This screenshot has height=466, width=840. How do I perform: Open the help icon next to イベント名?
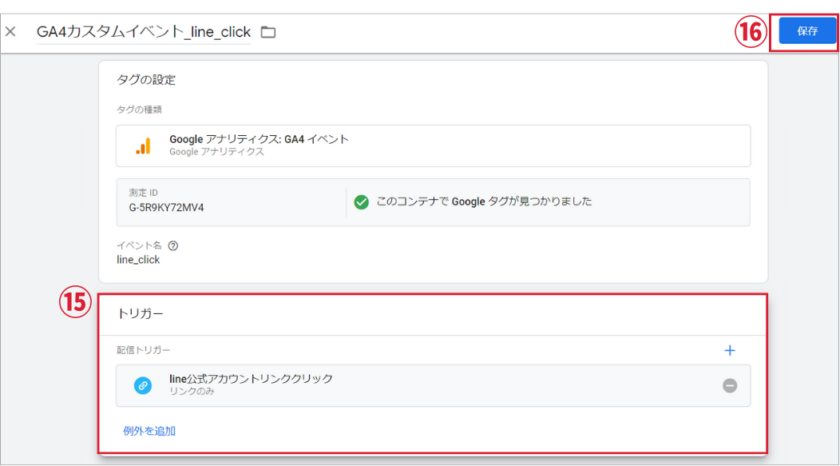click(174, 245)
